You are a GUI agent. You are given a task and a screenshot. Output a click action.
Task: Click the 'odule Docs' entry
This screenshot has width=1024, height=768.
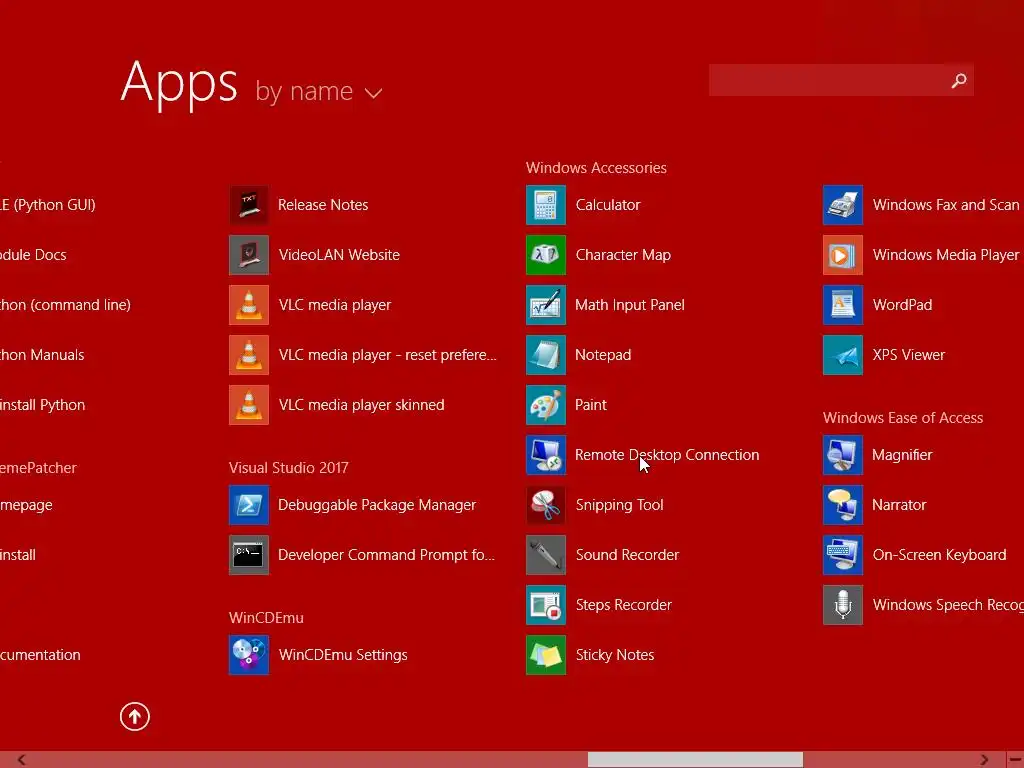(x=33, y=255)
